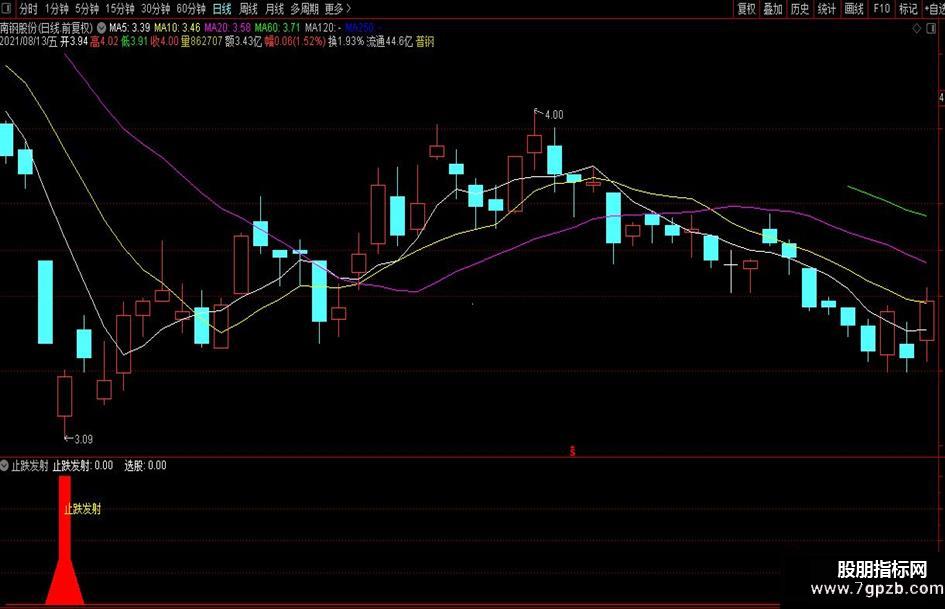
Task: Expand the 更多 periods menu
Action: pyautogui.click(x=338, y=9)
